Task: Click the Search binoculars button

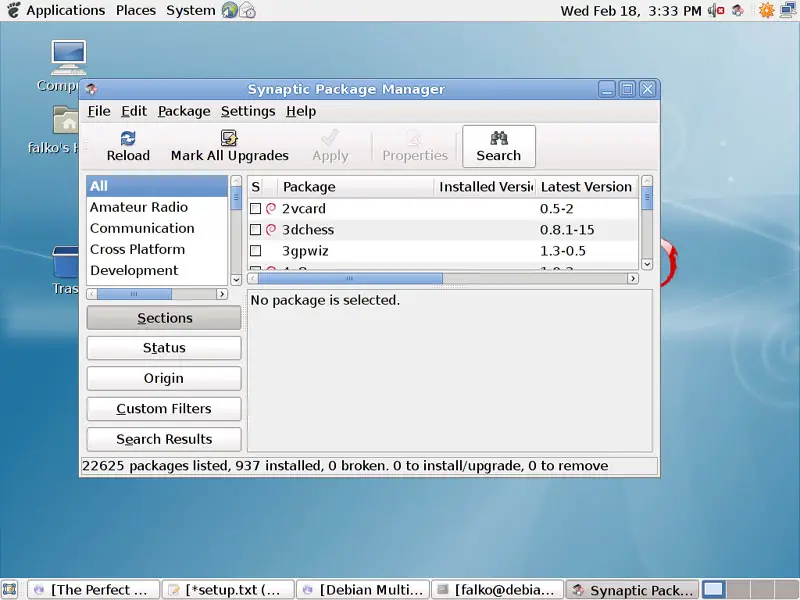Action: (498, 146)
